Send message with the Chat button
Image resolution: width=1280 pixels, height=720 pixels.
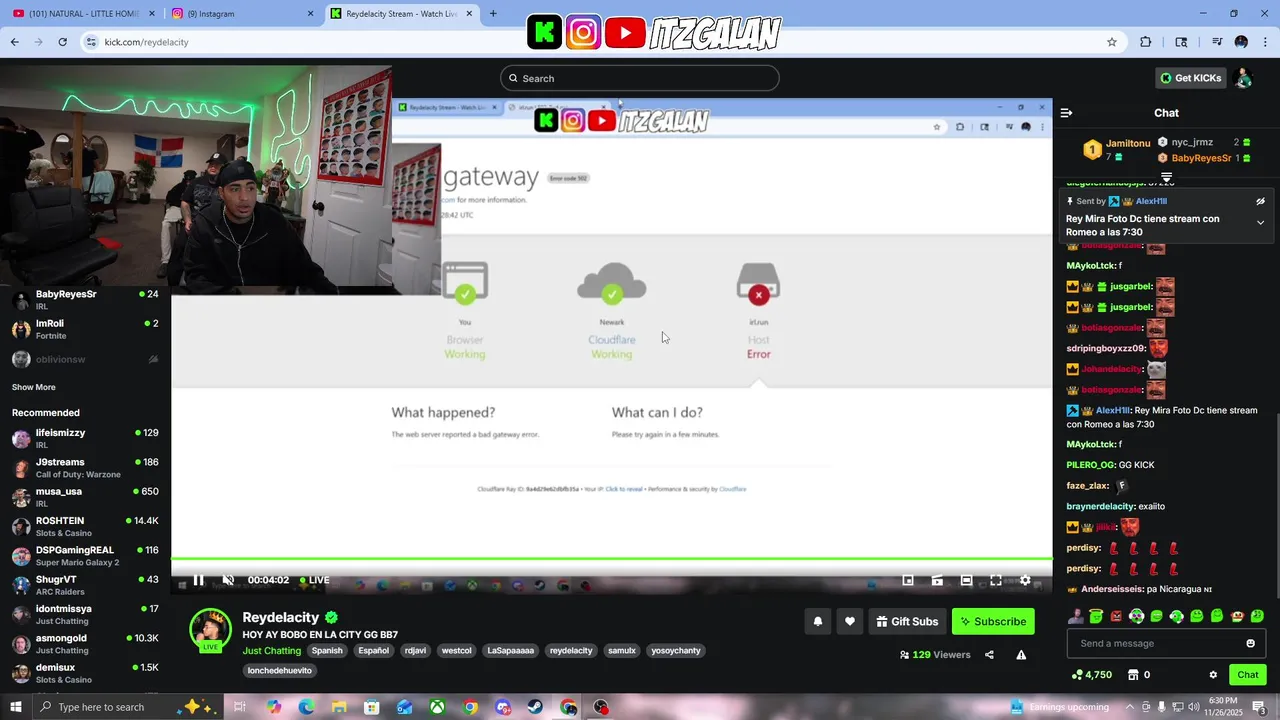pos(1247,675)
